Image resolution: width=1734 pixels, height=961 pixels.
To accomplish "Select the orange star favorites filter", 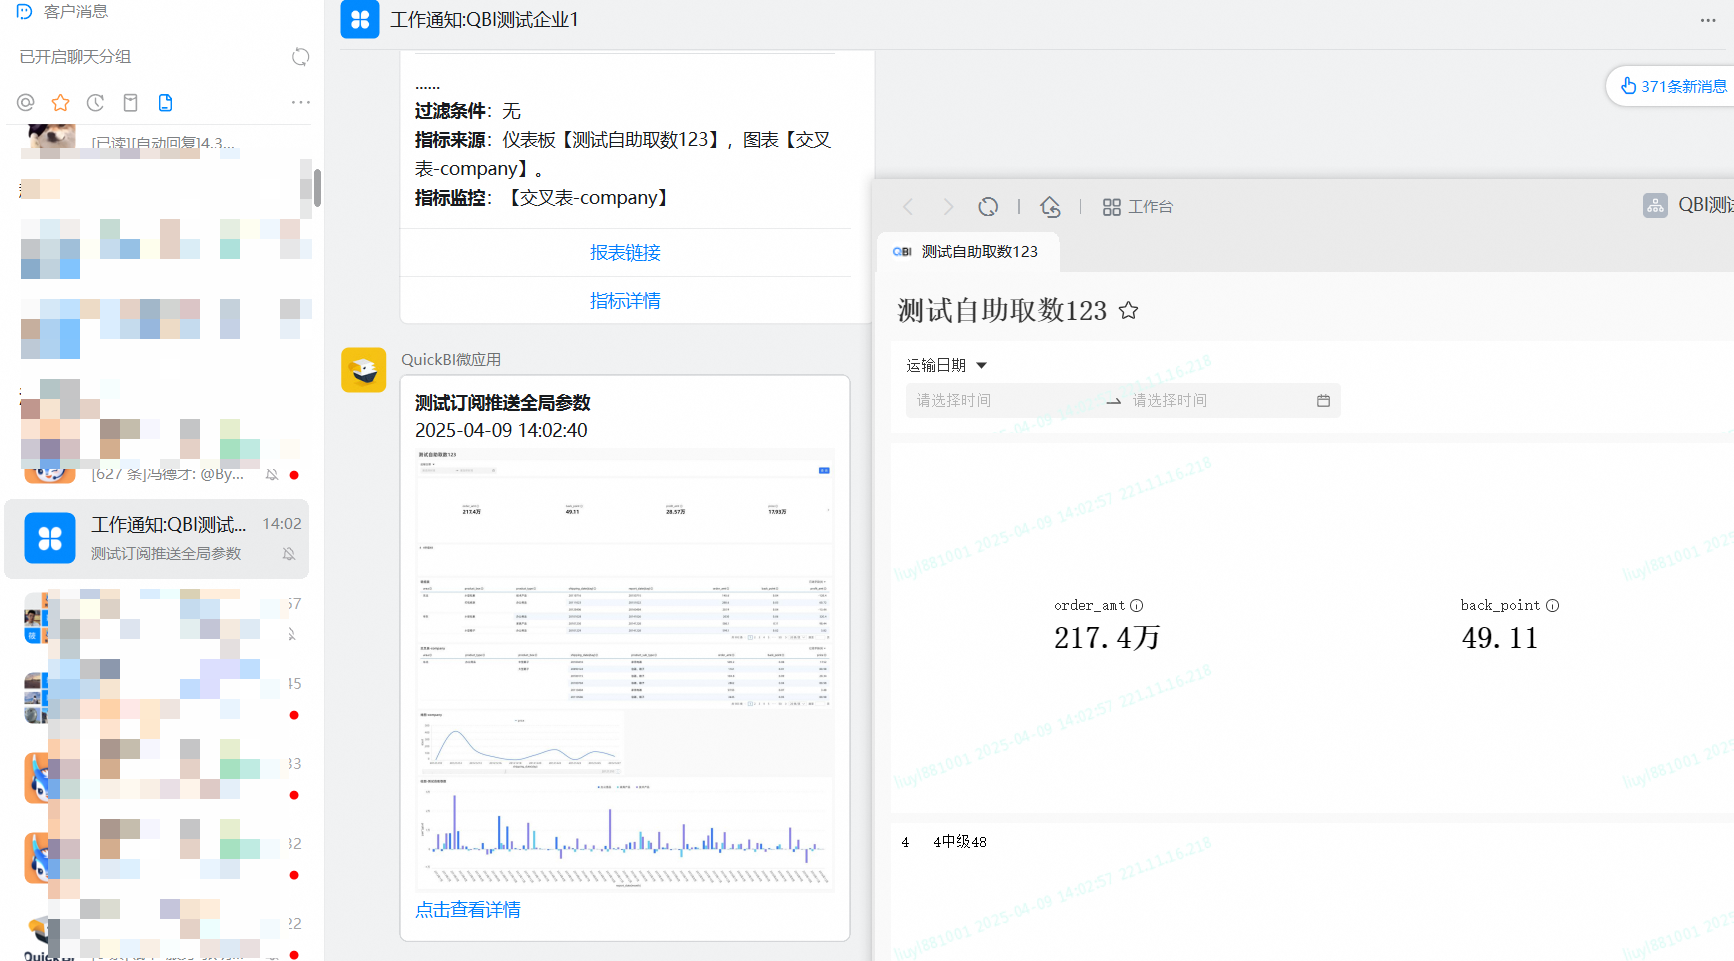I will [x=61, y=102].
